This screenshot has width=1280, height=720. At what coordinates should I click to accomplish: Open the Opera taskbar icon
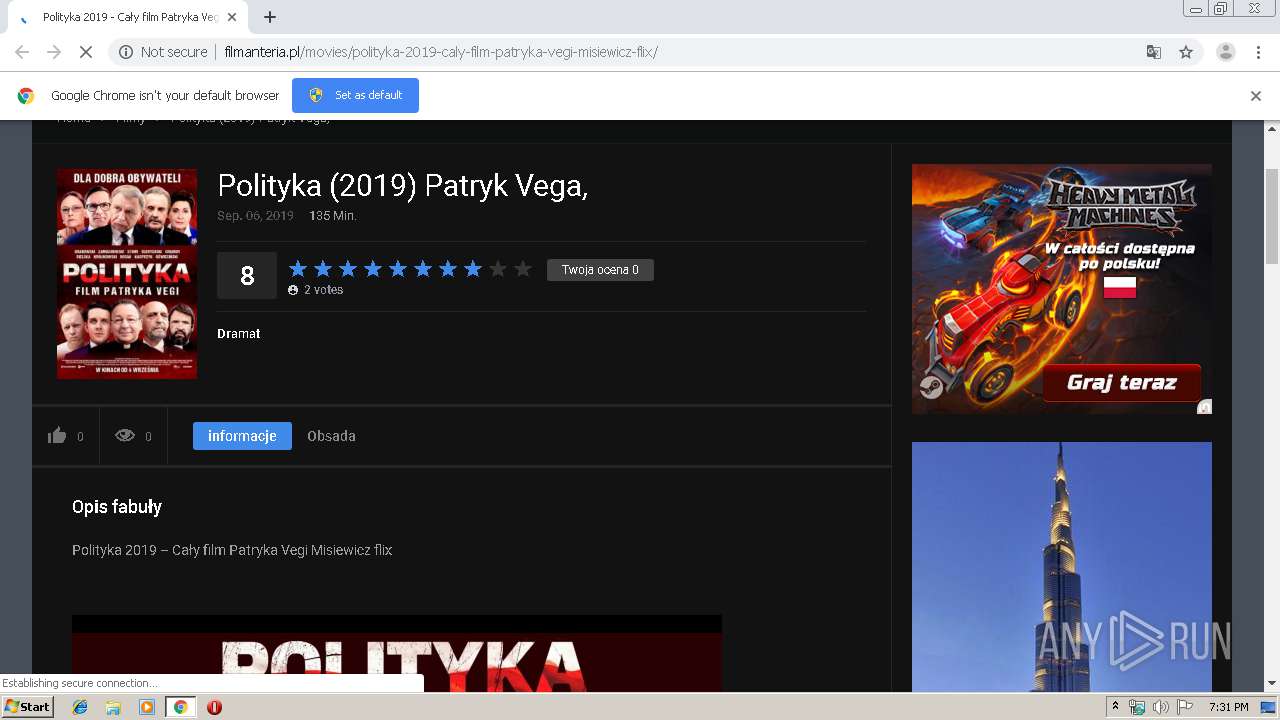(214, 707)
